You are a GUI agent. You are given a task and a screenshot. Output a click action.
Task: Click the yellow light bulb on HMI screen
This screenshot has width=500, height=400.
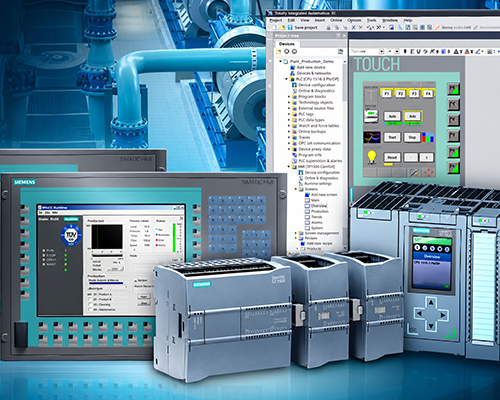tap(372, 157)
